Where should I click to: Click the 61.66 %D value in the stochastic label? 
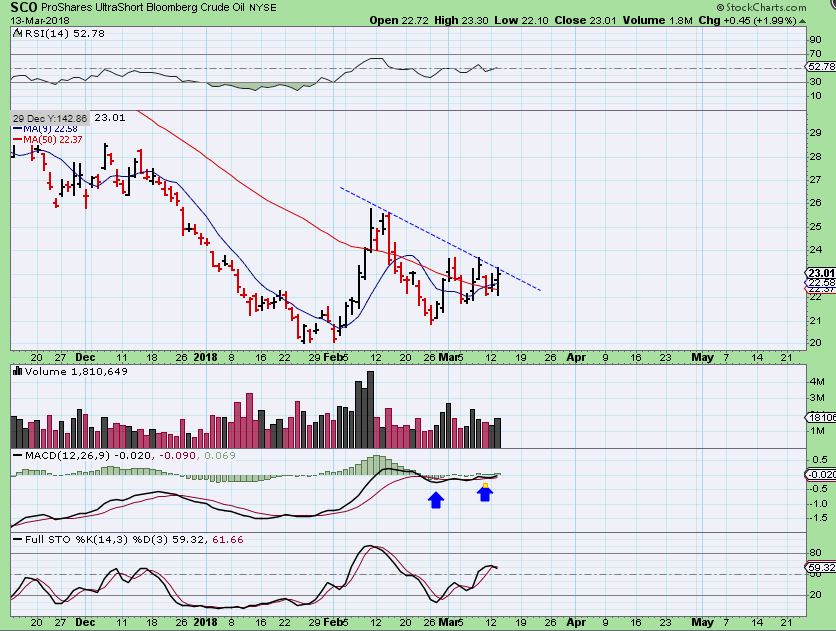point(228,540)
